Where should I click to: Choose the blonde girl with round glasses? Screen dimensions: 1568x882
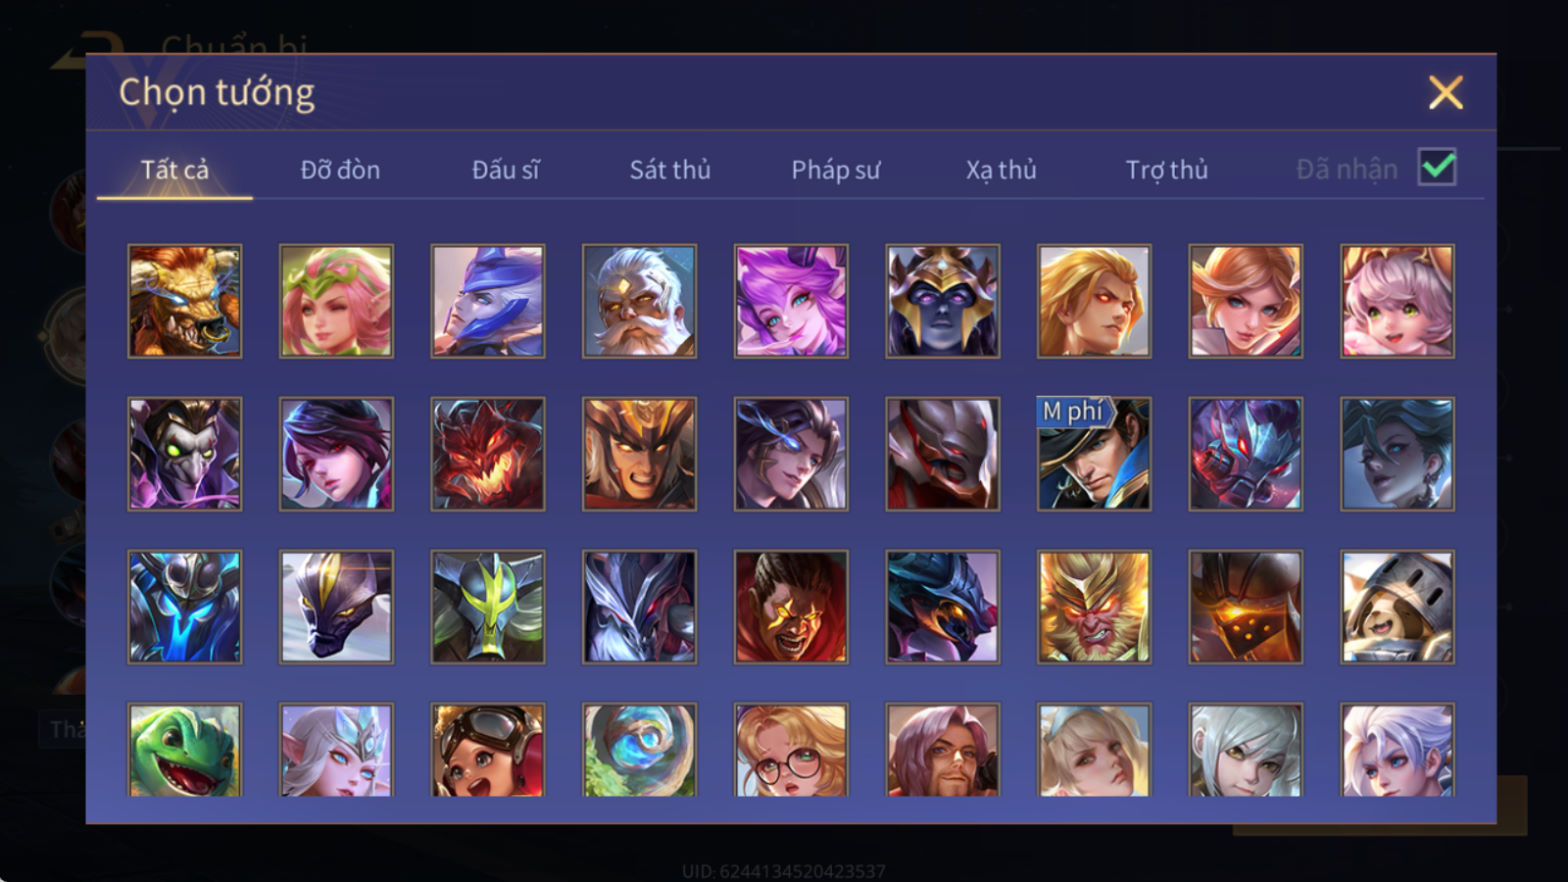[791, 749]
